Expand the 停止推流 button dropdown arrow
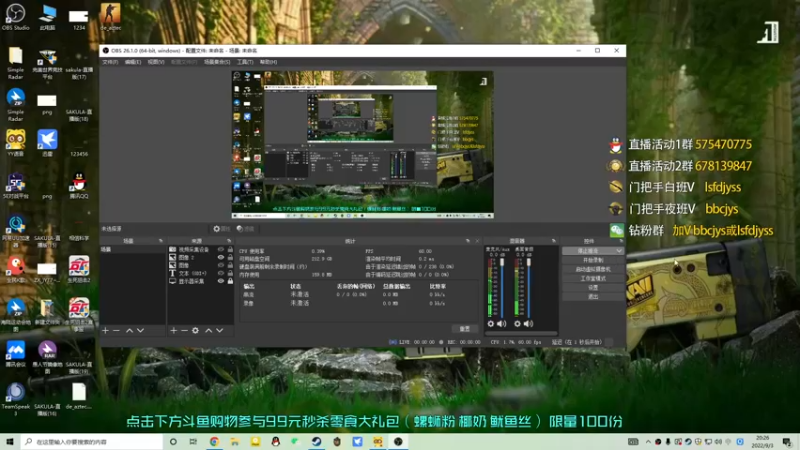The width and height of the screenshot is (800, 450). pos(619,251)
